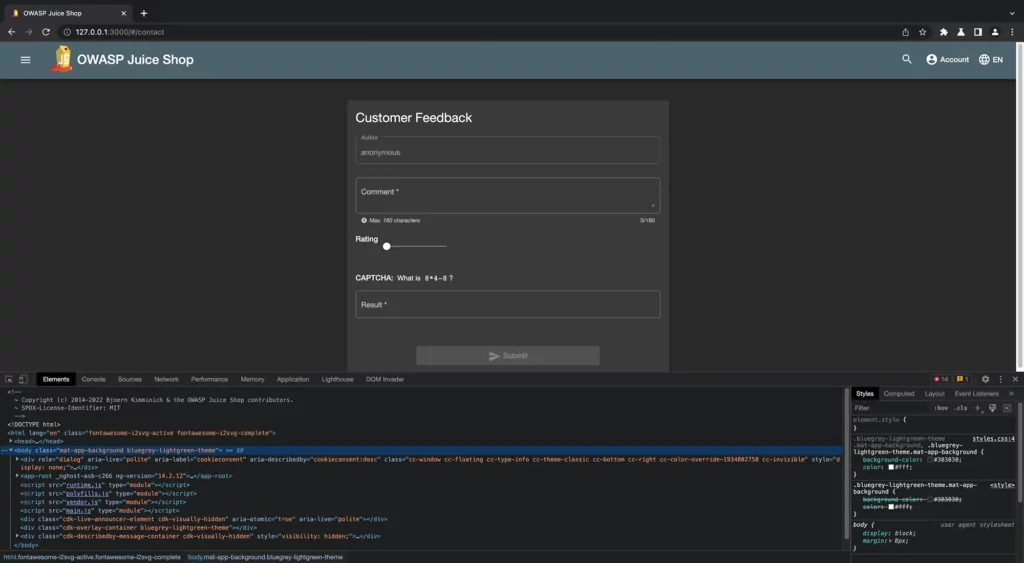
Task: Open Chrome Labs flask icon
Action: pyautogui.click(x=961, y=32)
